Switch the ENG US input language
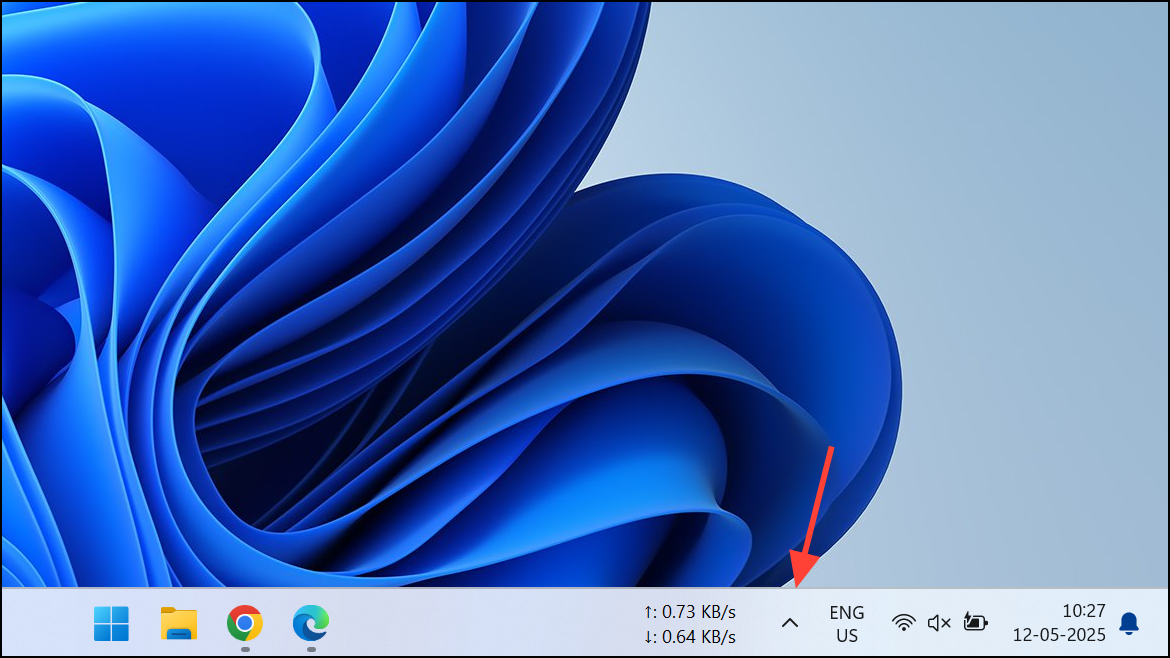The height and width of the screenshot is (658, 1170). [x=847, y=624]
